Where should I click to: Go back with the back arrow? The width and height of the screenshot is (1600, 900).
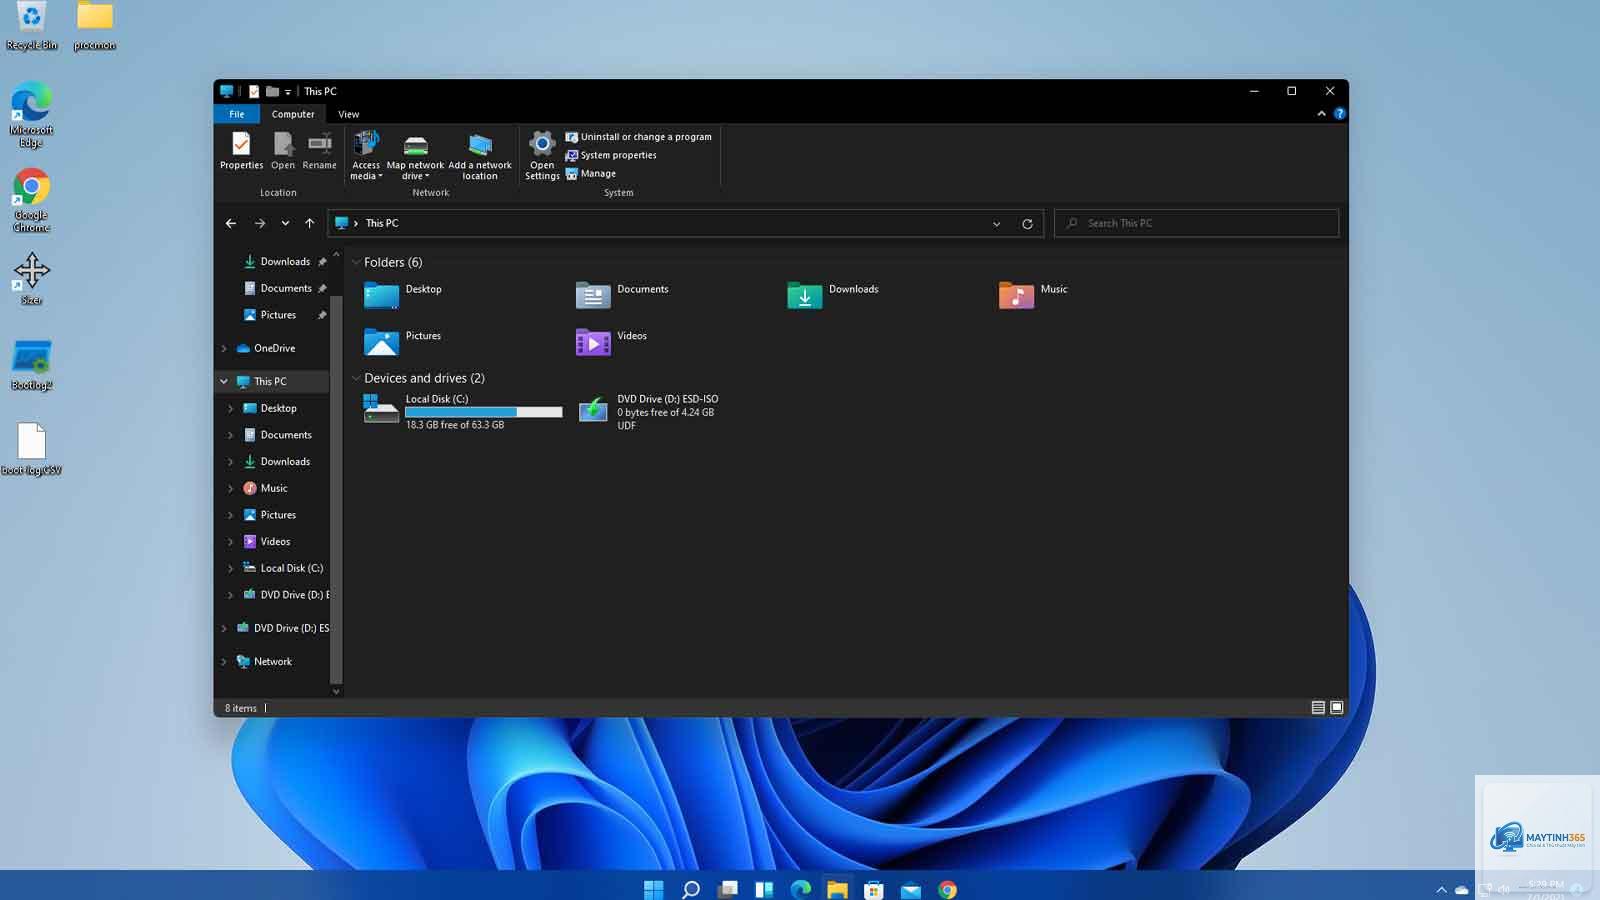tap(231, 223)
